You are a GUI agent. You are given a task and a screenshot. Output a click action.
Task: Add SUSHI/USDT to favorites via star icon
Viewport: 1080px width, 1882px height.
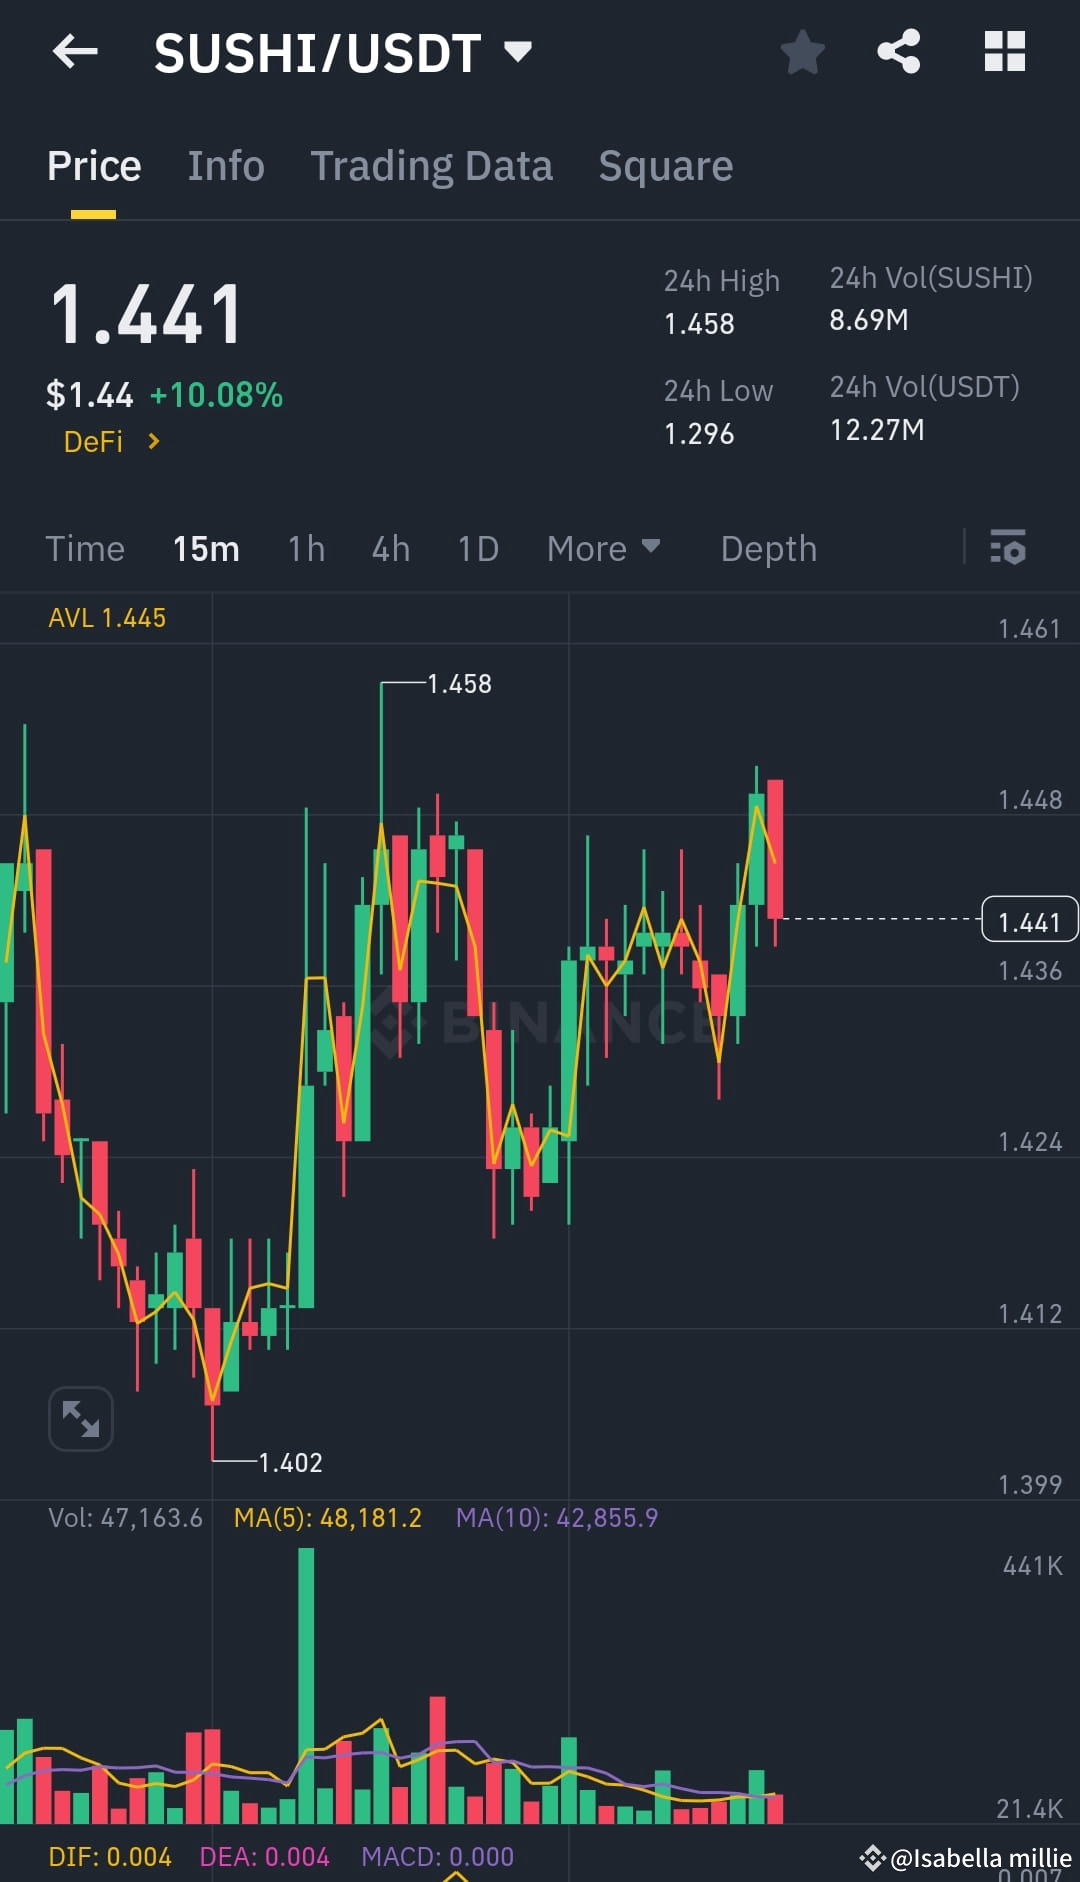(802, 52)
